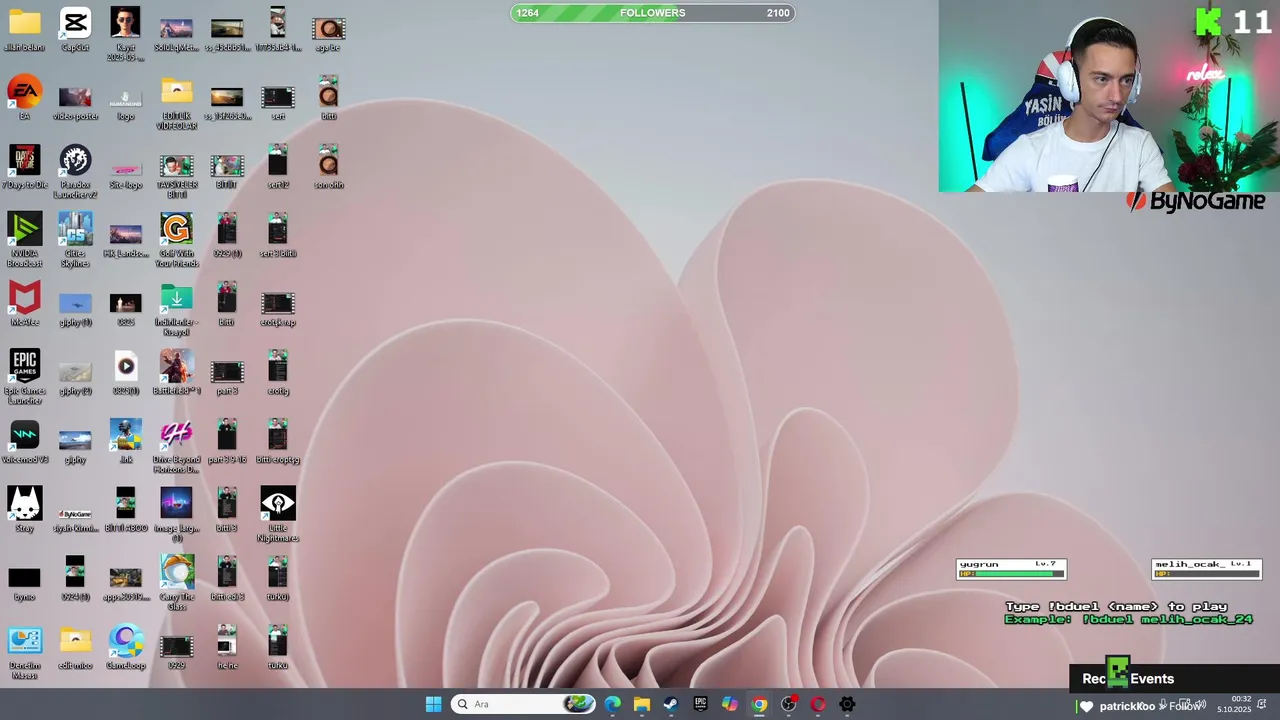This screenshot has height=720, width=1280.
Task: Open the CapCut desktop shortcut
Action: [75, 29]
